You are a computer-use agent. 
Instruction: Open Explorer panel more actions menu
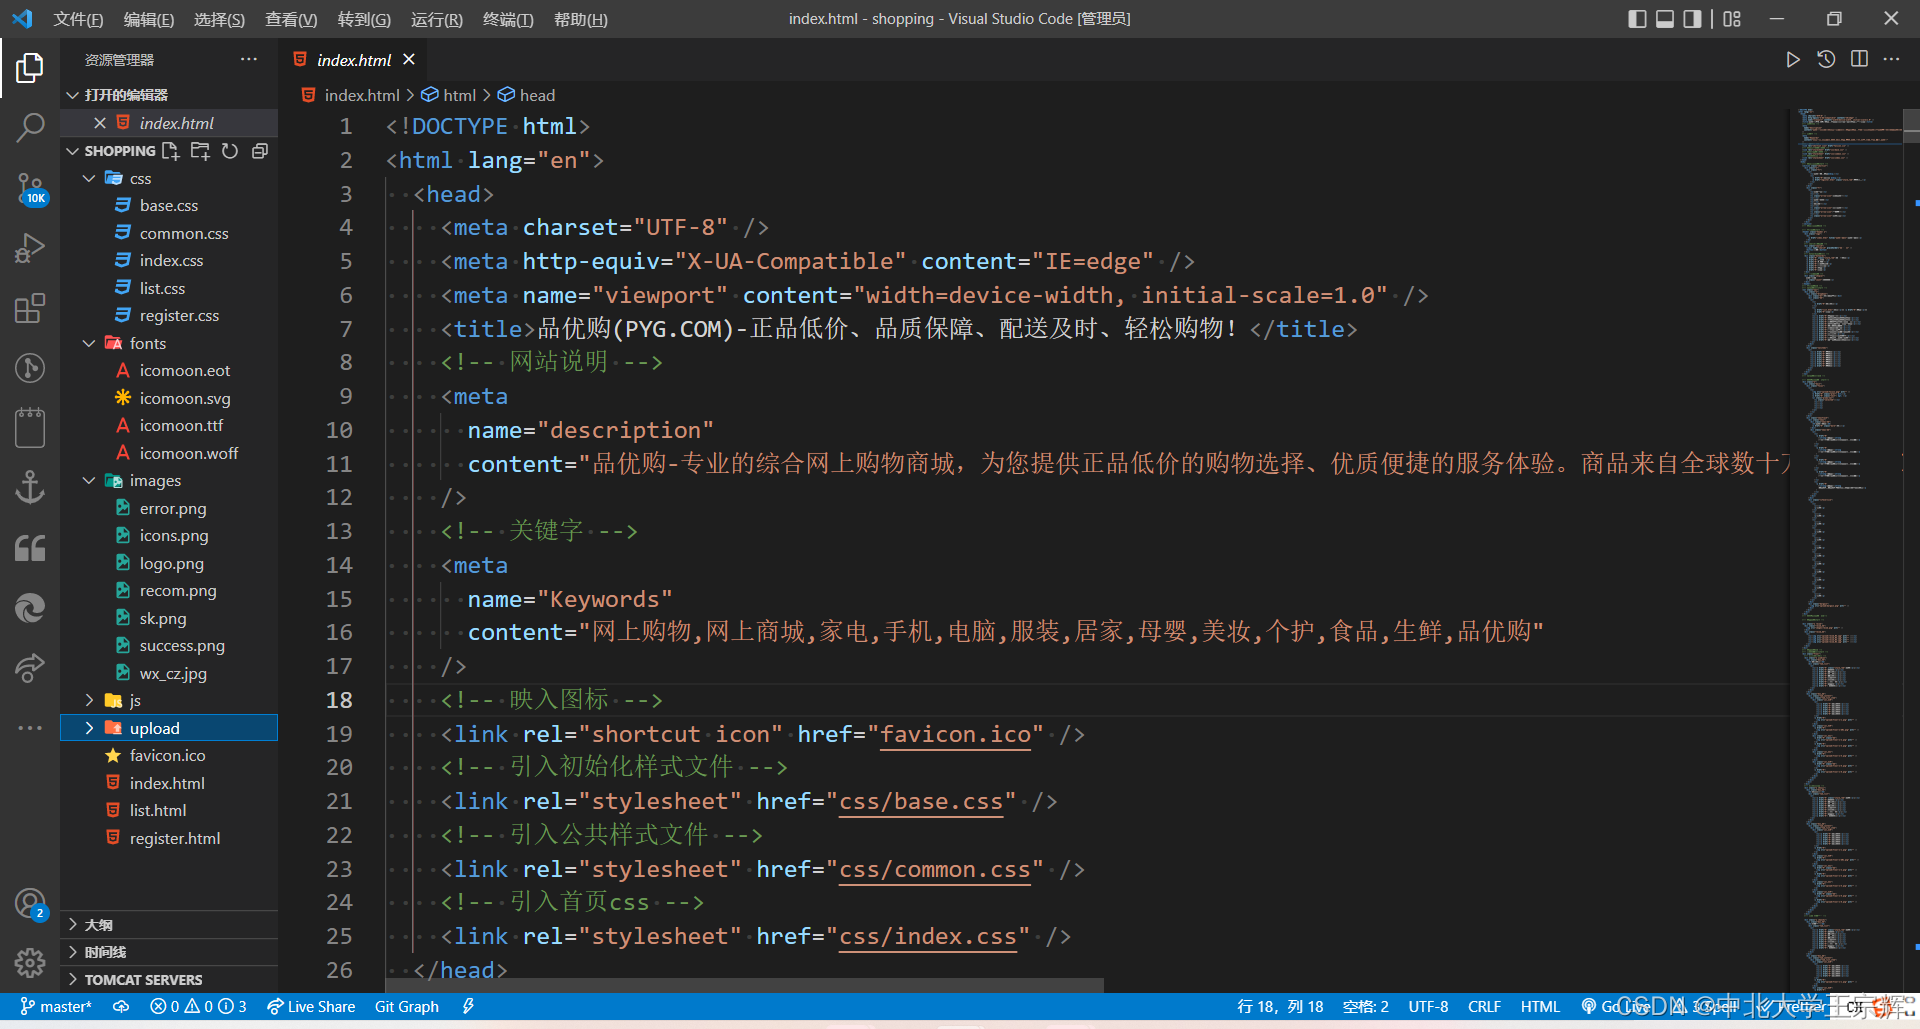[249, 60]
